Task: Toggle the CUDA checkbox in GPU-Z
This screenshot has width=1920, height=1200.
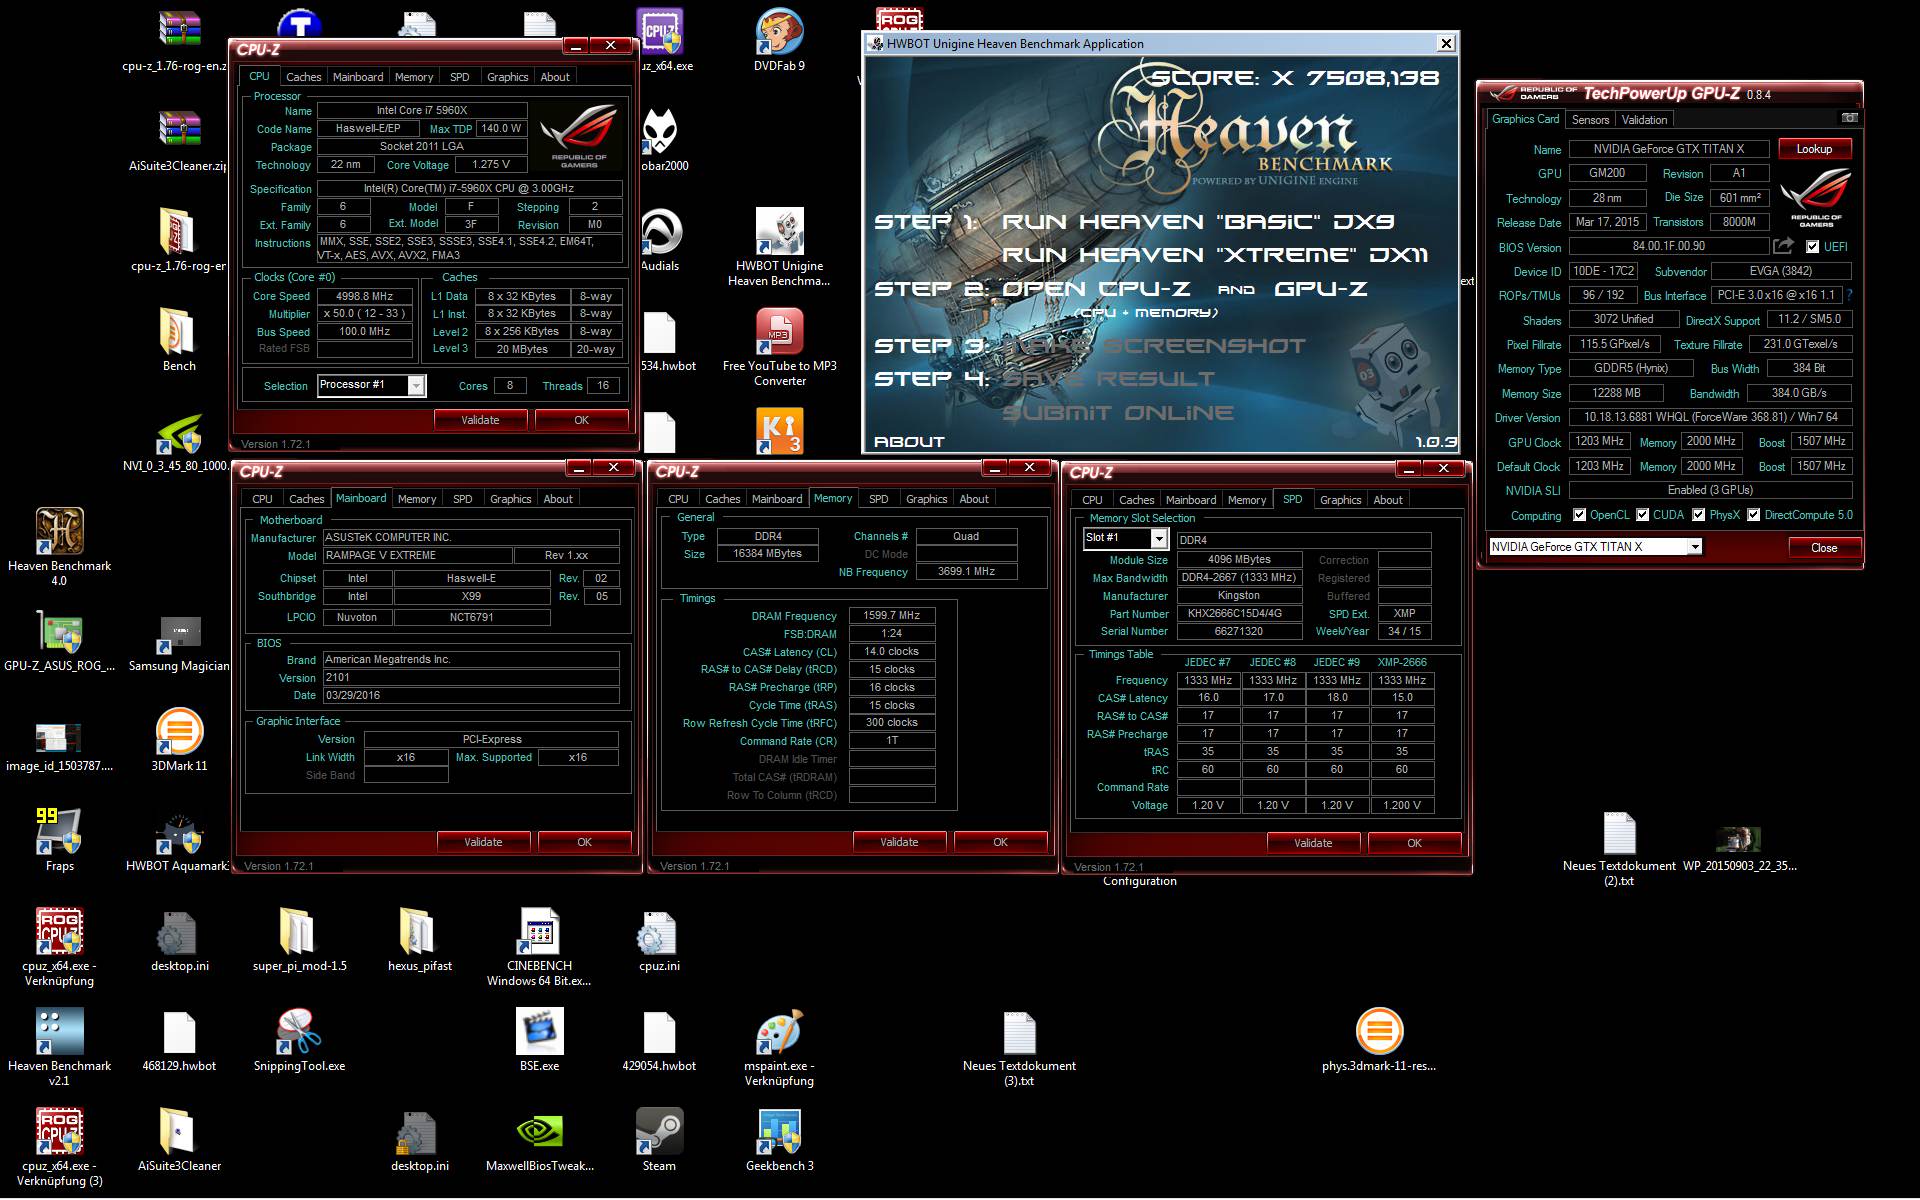Action: (x=1642, y=515)
